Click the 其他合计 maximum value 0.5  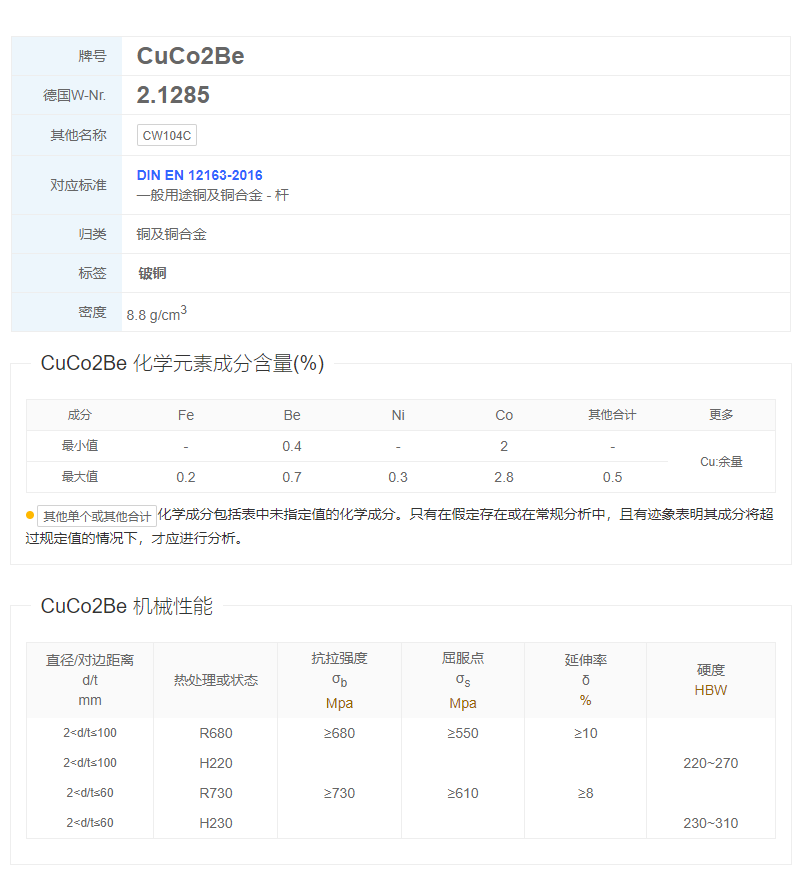612,477
